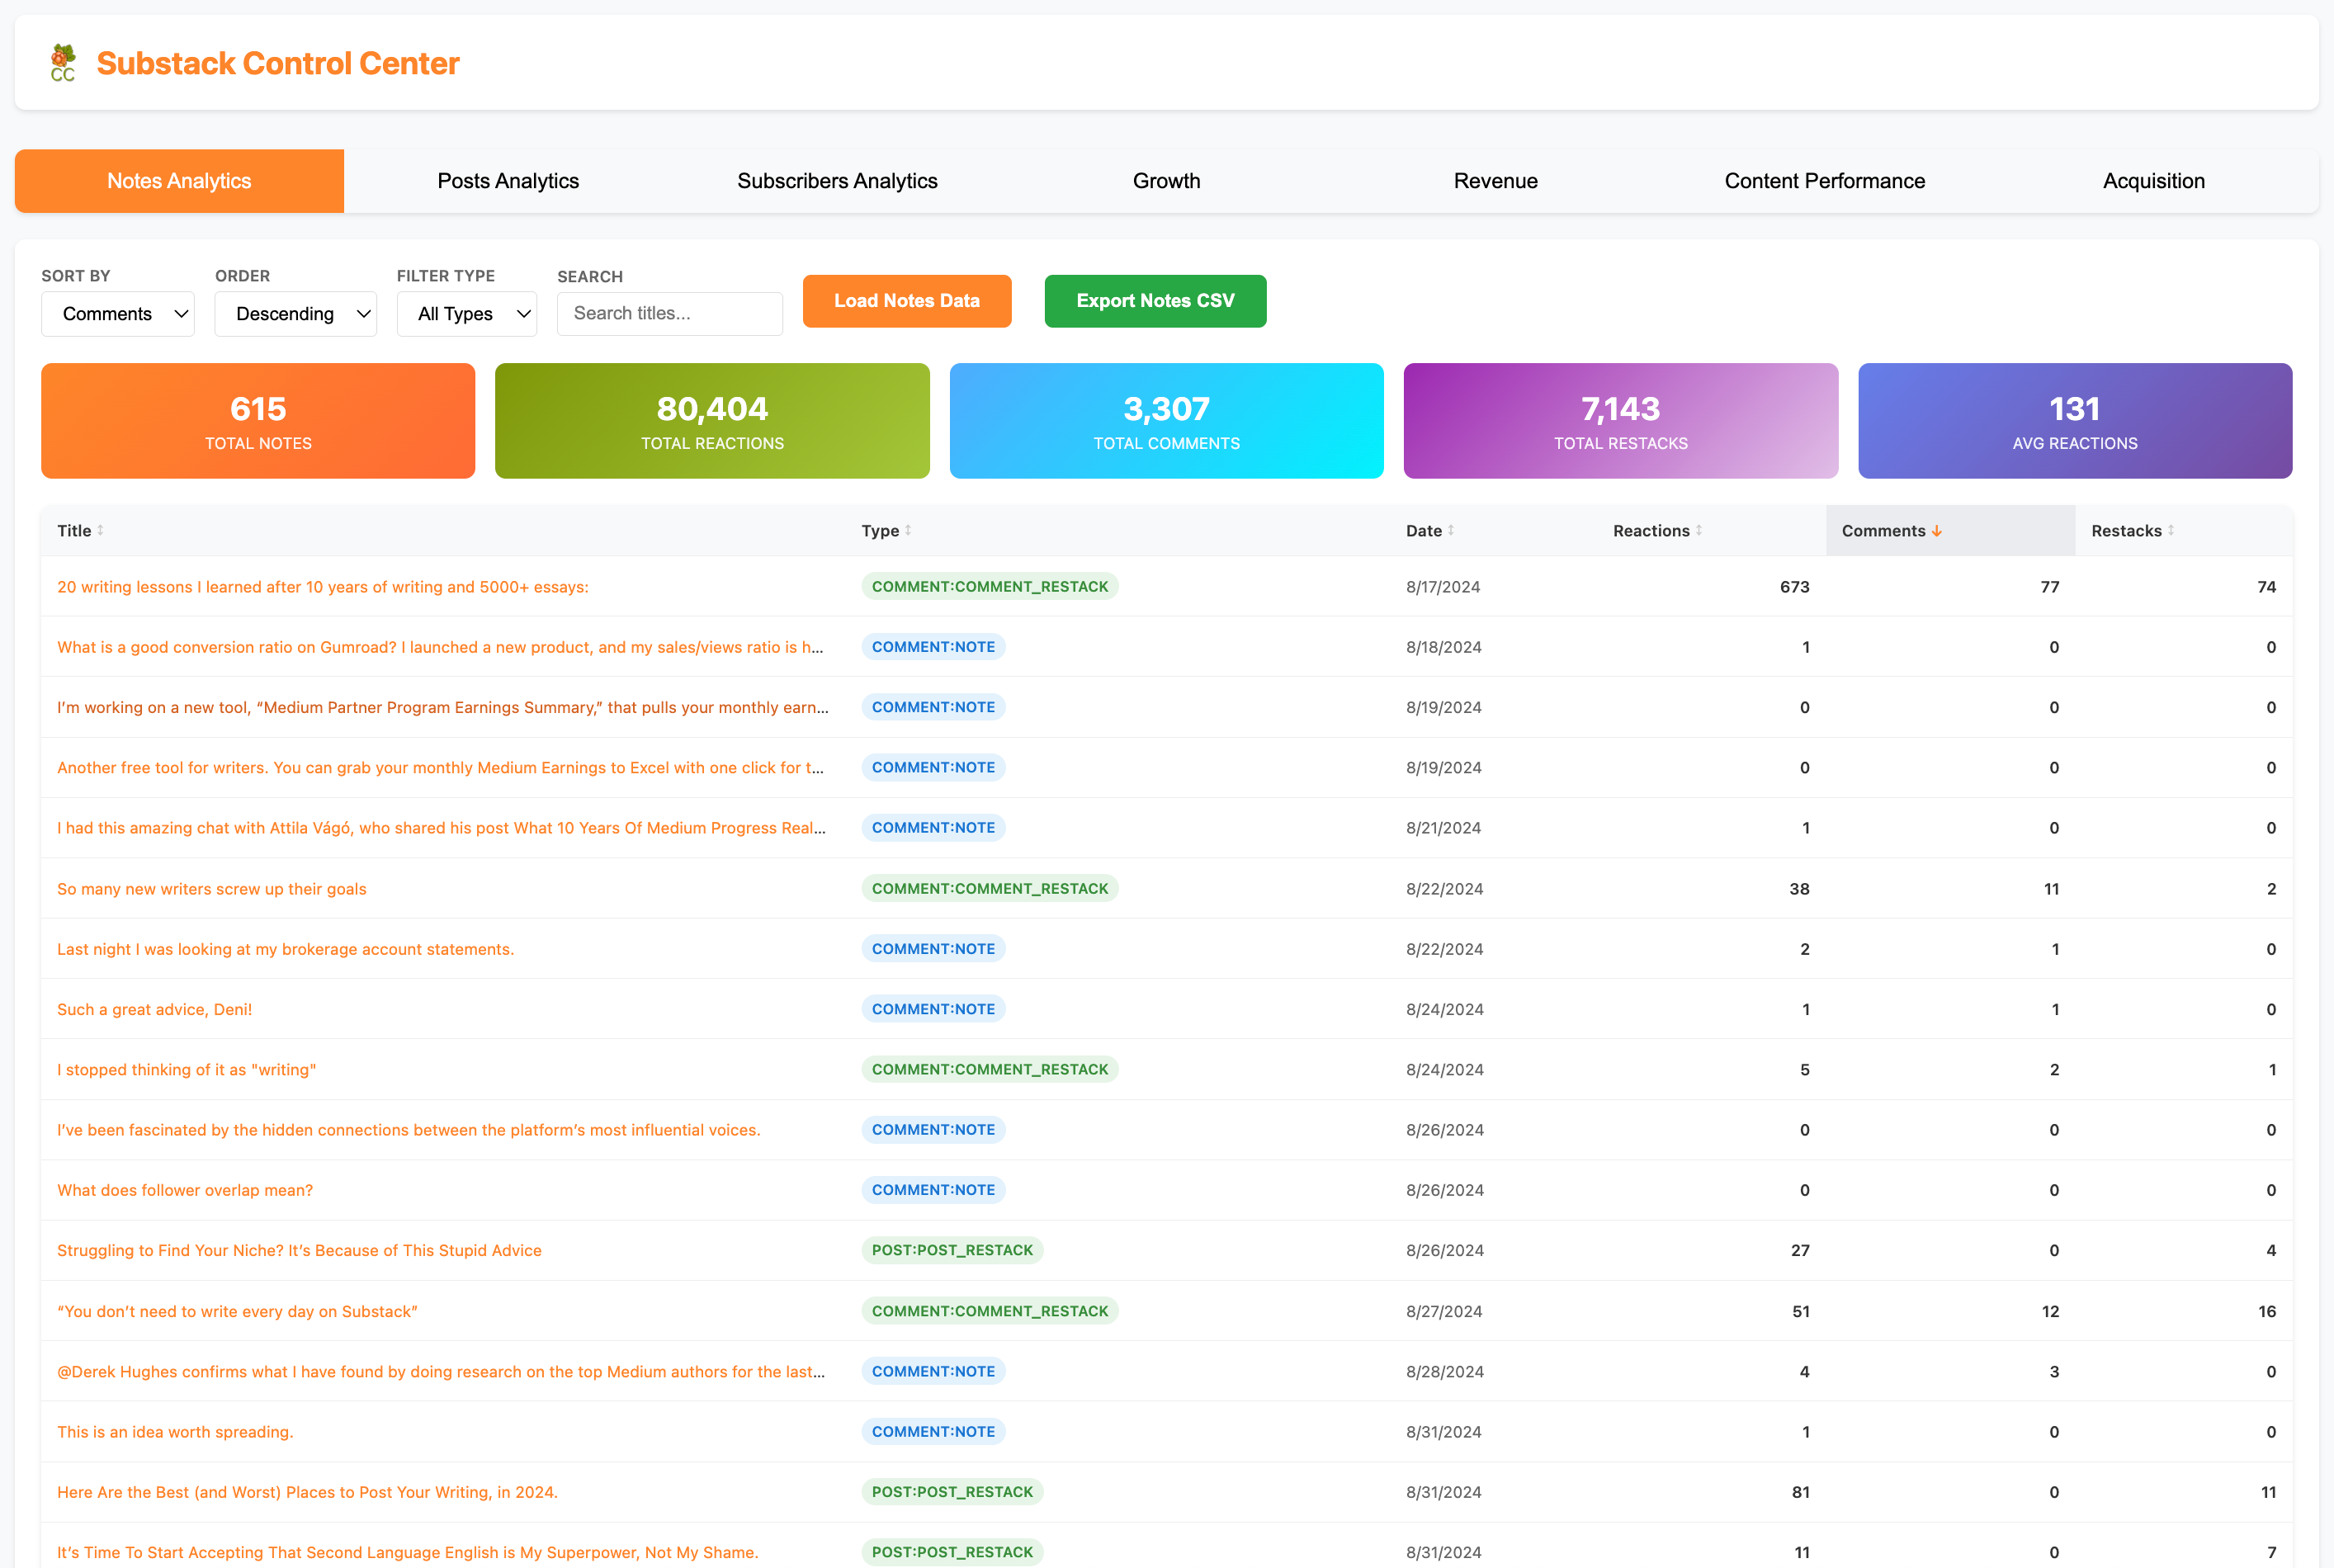Click the Total Comments 3,307 card
The image size is (2334, 1568).
(x=1167, y=421)
